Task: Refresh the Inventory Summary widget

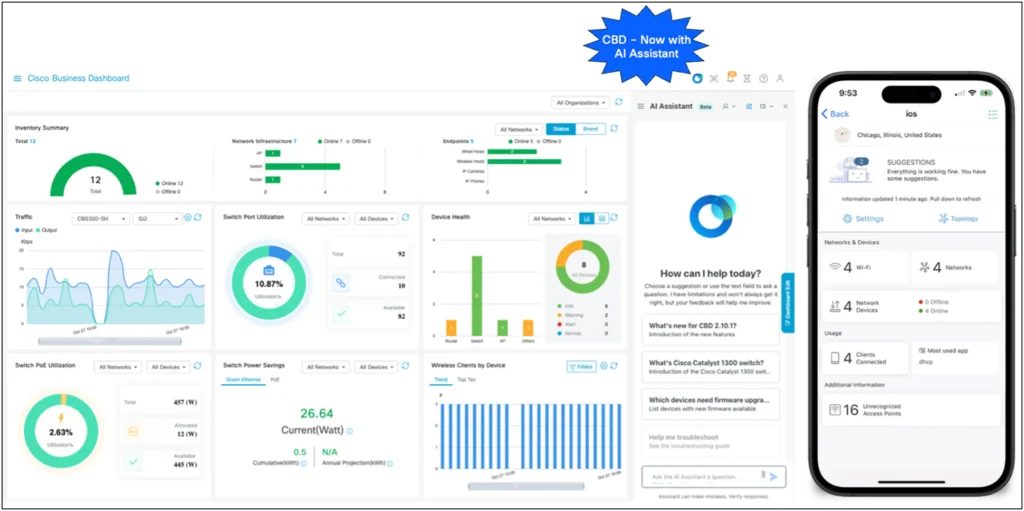Action: click(x=614, y=129)
